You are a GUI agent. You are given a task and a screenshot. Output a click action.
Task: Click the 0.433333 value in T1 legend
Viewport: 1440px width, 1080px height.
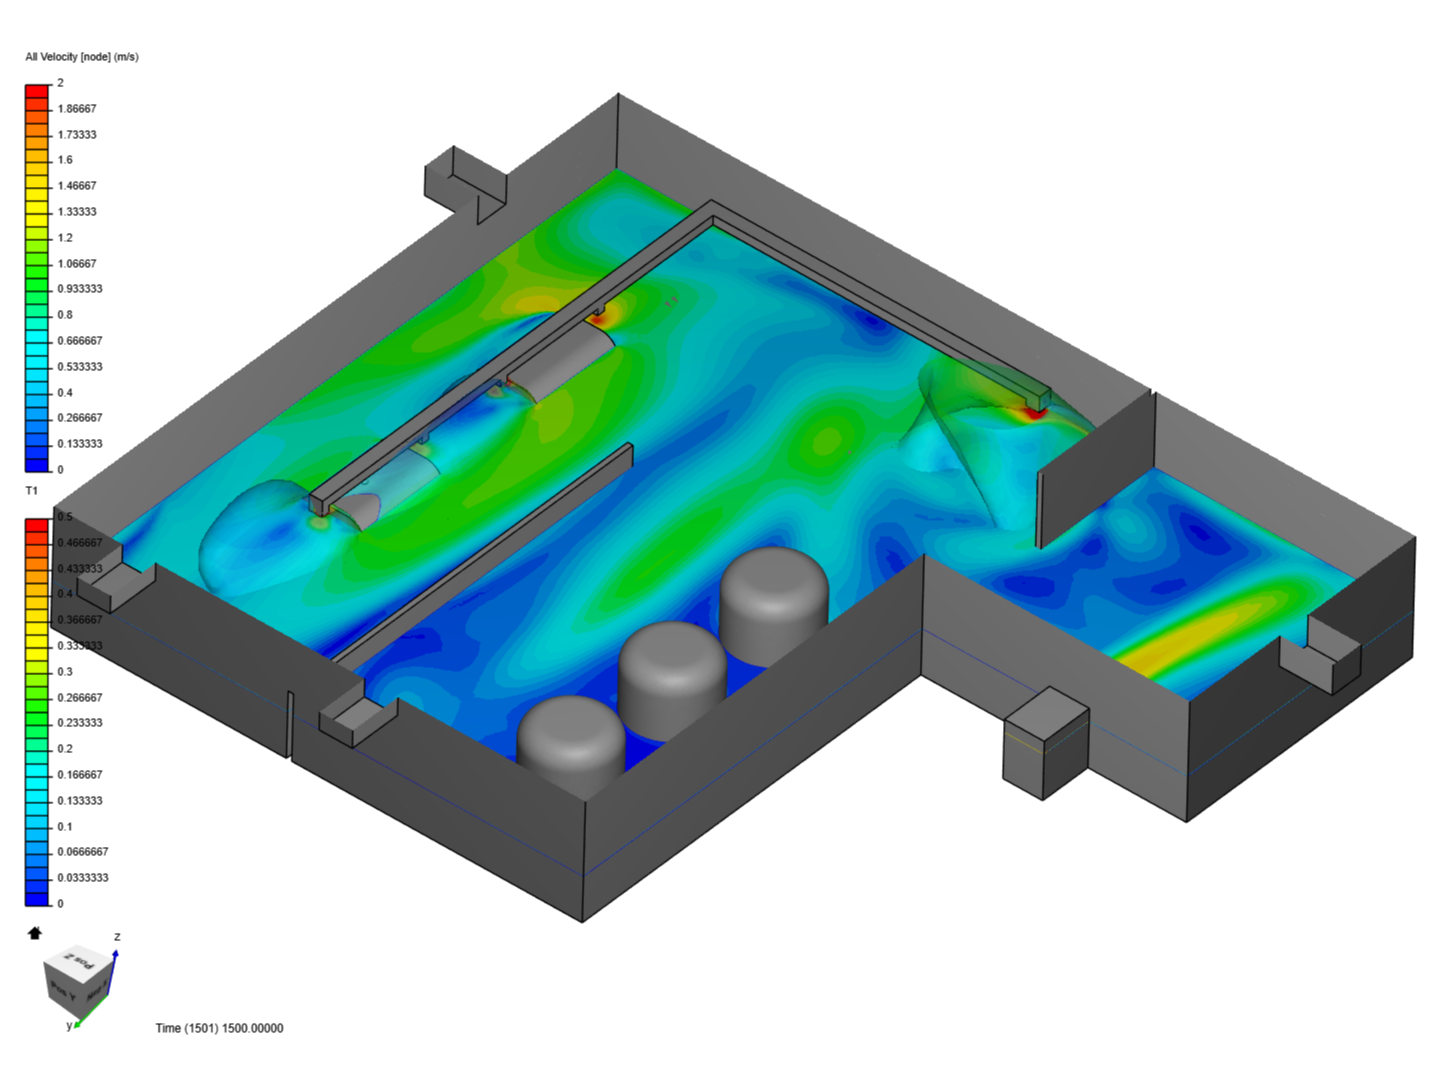(80, 569)
